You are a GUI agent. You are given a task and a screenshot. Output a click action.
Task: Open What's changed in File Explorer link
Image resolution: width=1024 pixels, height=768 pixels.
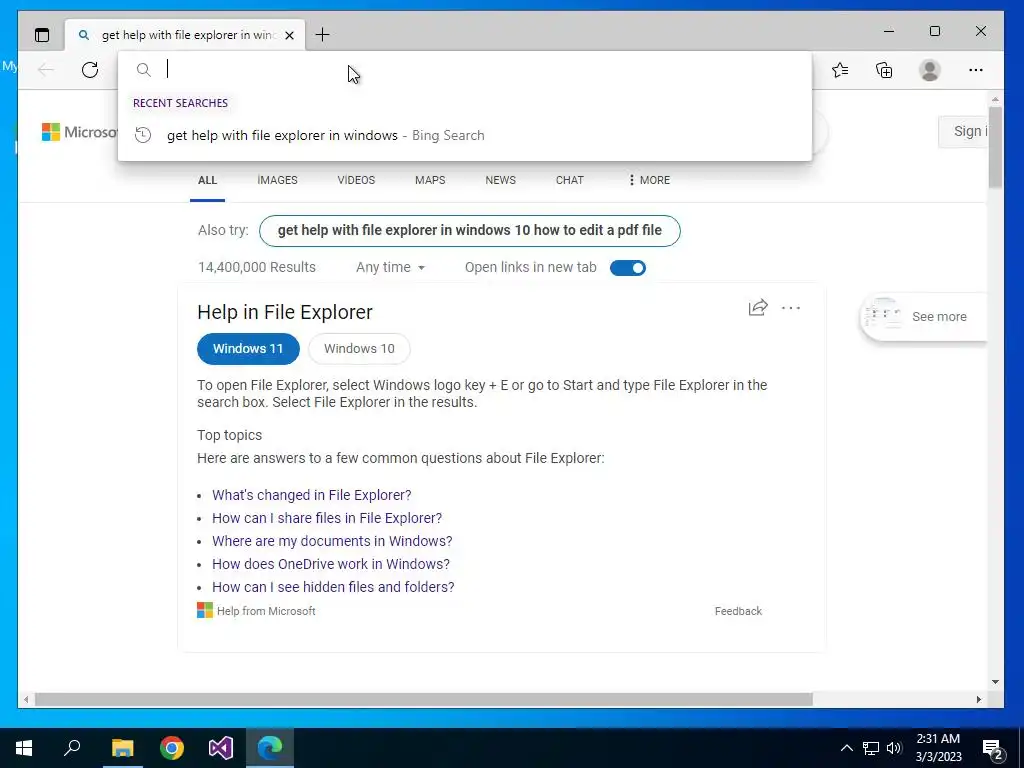(x=312, y=495)
